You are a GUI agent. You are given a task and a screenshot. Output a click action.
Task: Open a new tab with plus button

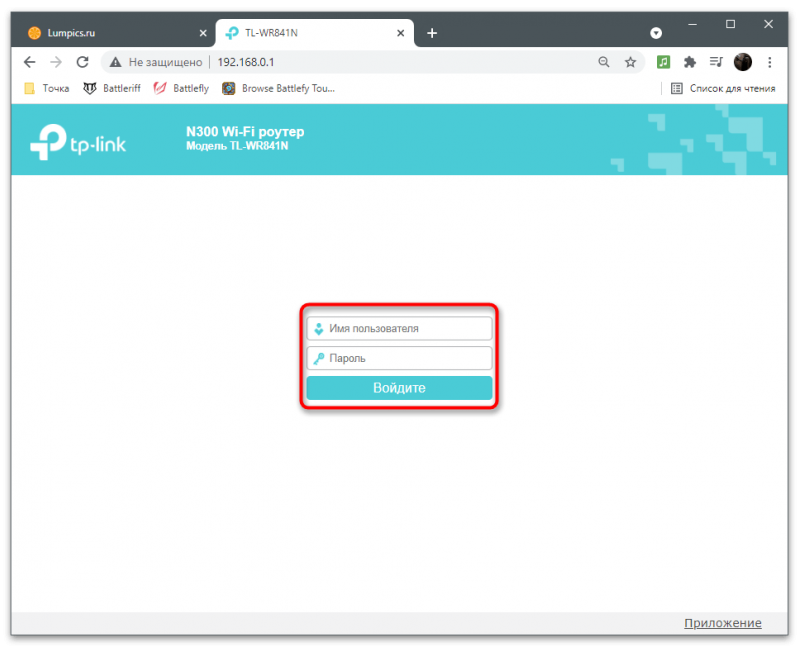(x=432, y=33)
